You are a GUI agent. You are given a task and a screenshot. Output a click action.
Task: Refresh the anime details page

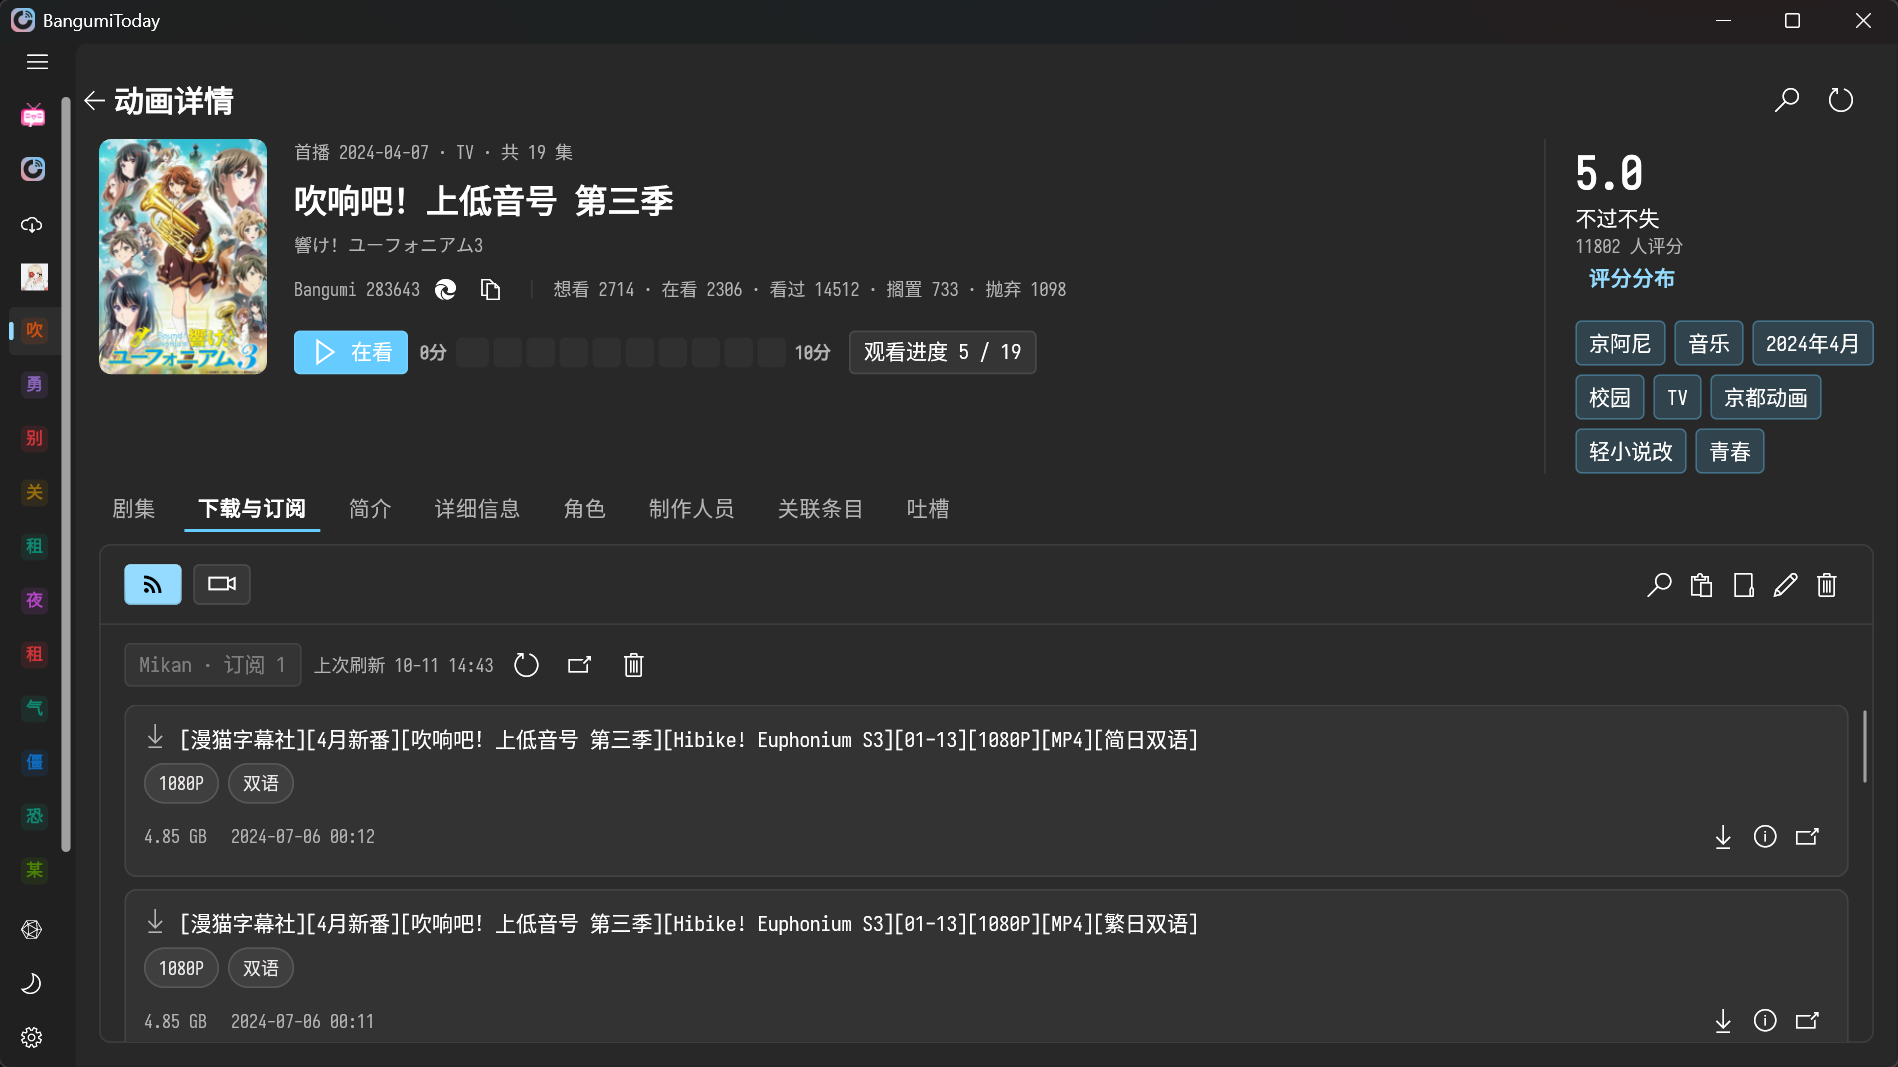pyautogui.click(x=1840, y=100)
